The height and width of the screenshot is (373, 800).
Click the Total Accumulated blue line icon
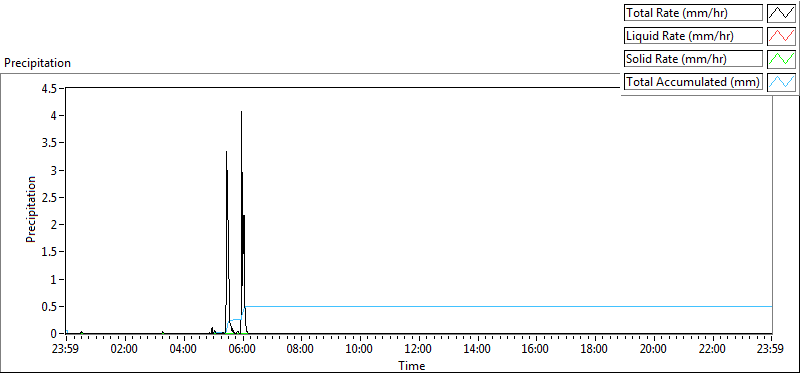(x=782, y=81)
